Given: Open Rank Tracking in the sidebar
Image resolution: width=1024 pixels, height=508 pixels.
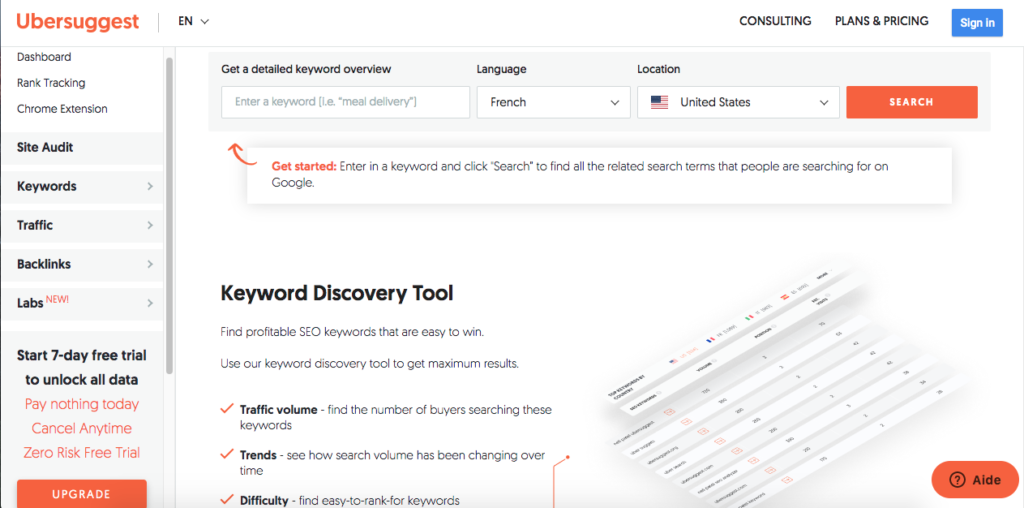Looking at the screenshot, I should click(51, 83).
